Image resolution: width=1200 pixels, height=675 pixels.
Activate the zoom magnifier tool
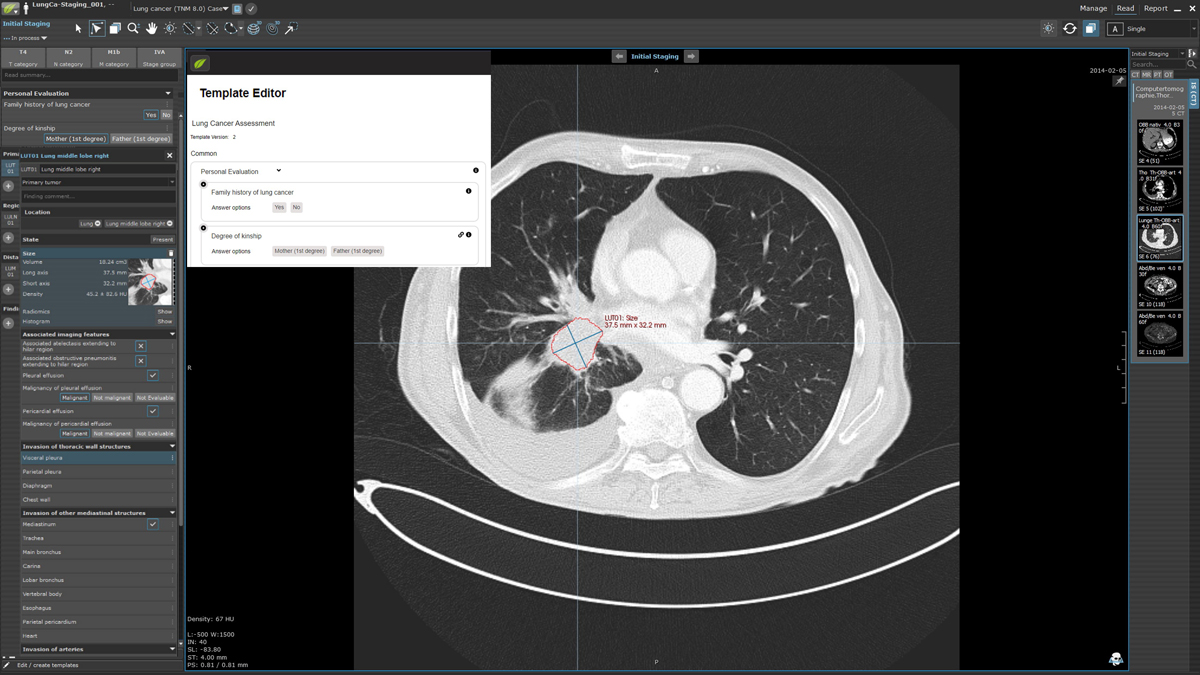[132, 28]
